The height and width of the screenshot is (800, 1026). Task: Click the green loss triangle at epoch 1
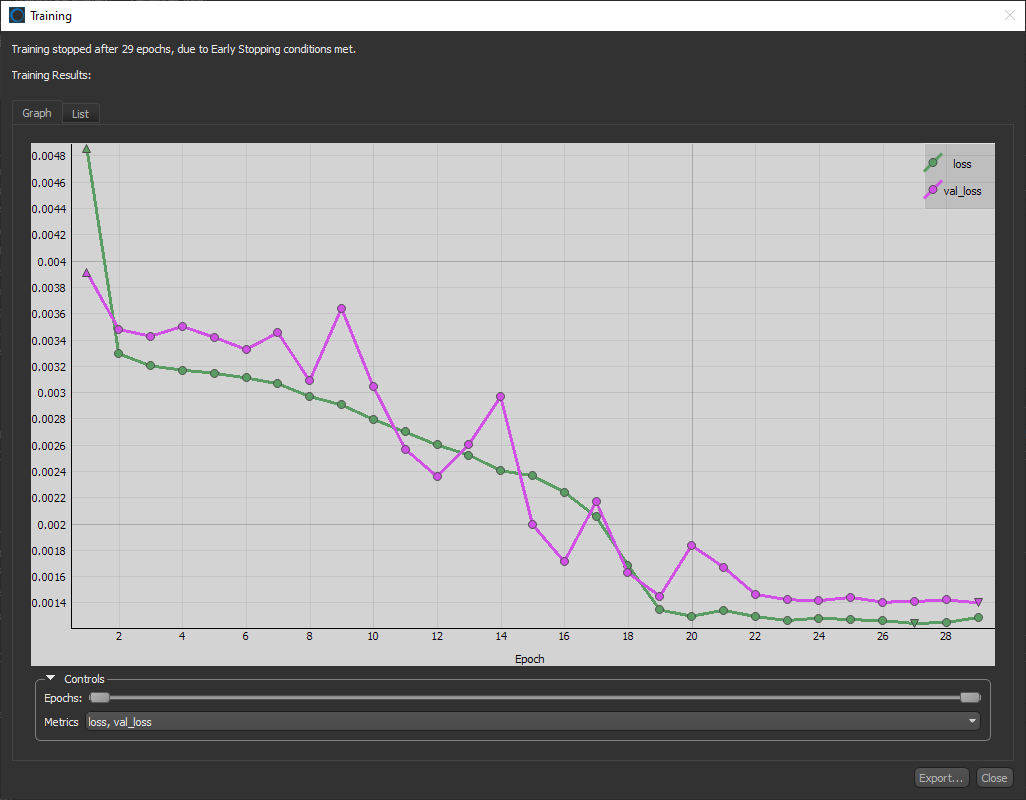[x=87, y=149]
